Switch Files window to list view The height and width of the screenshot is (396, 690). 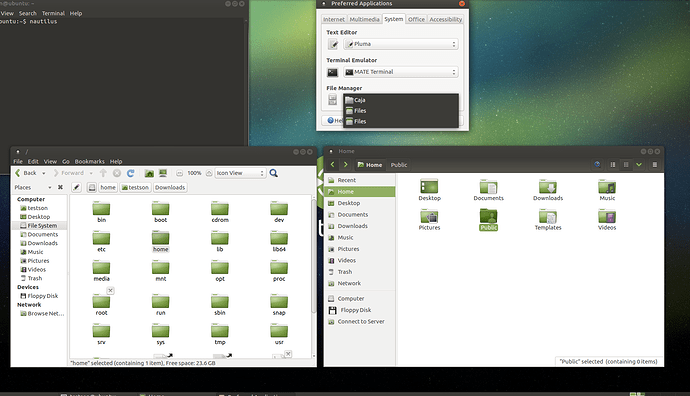tap(613, 165)
